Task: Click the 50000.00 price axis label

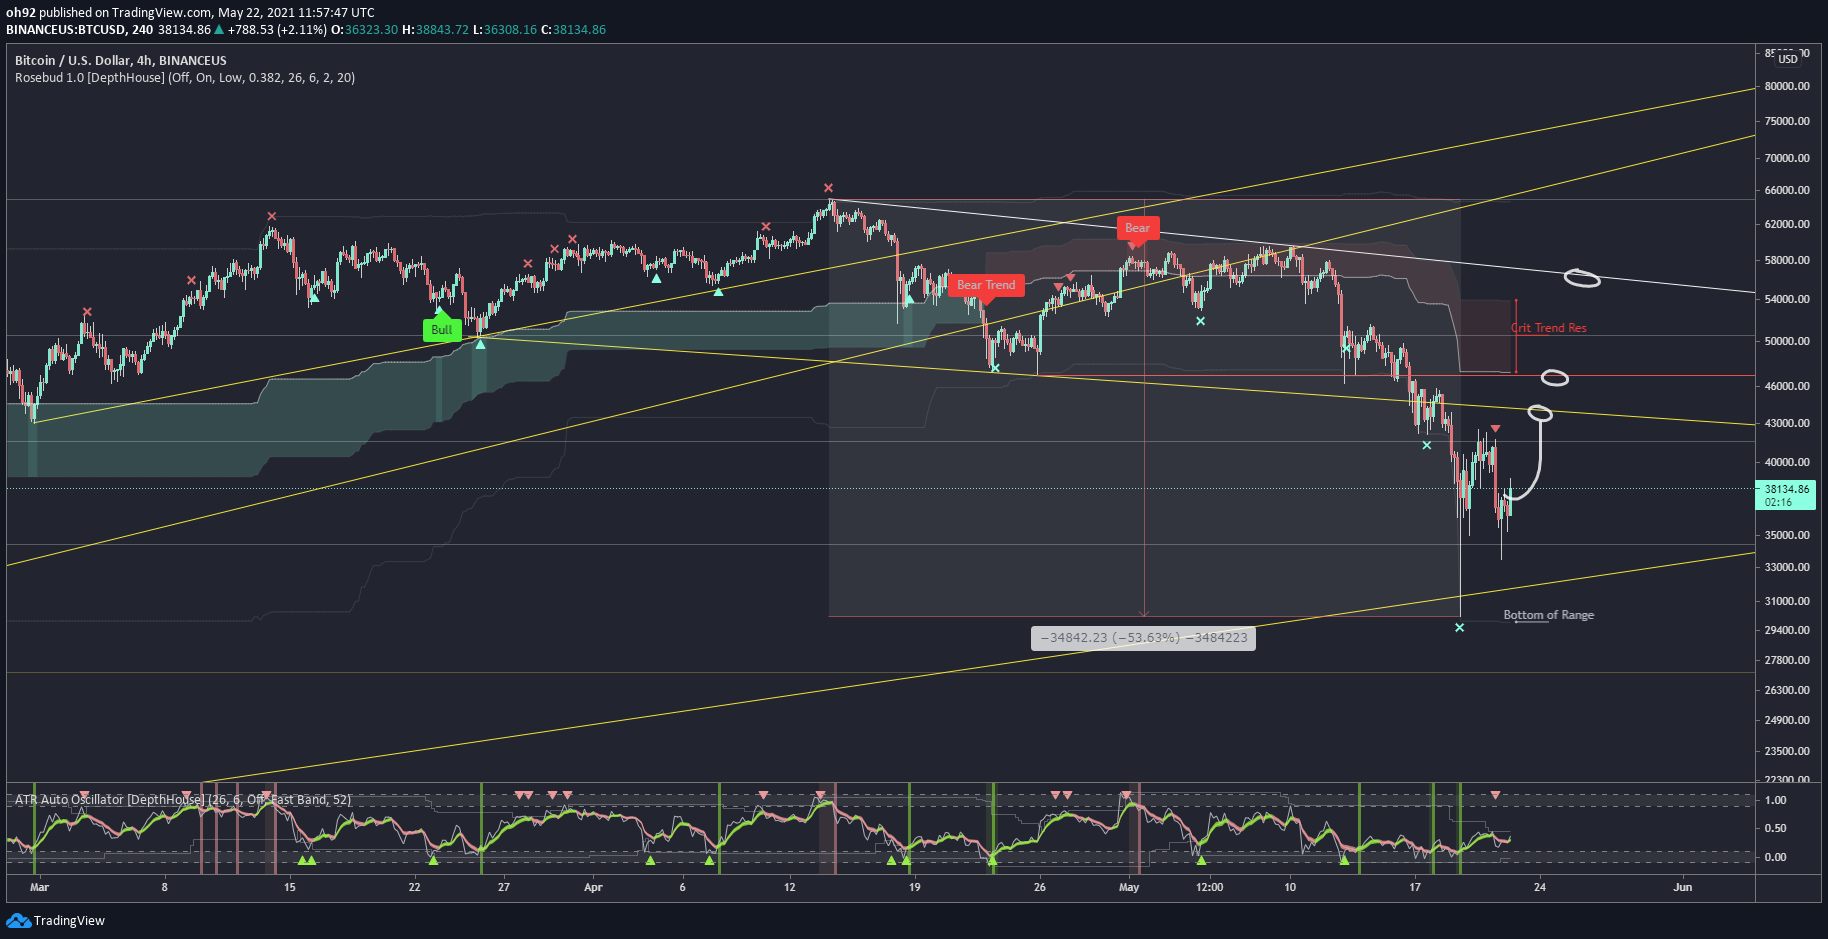Action: pyautogui.click(x=1787, y=342)
